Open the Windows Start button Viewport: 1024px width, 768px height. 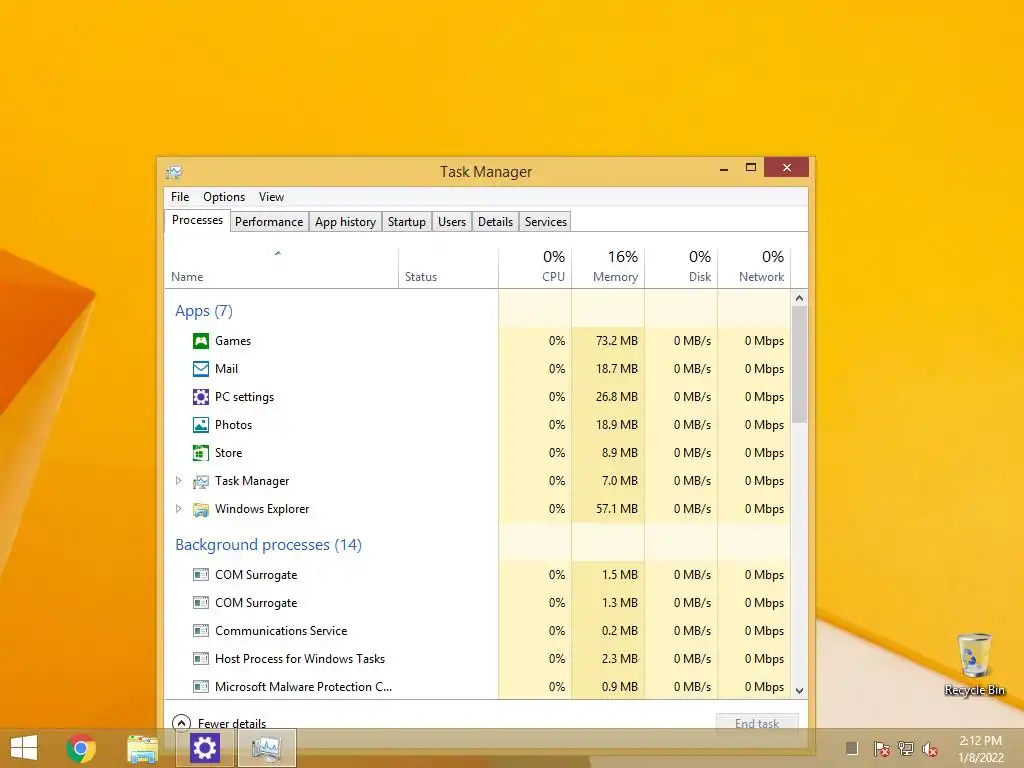pos(24,748)
